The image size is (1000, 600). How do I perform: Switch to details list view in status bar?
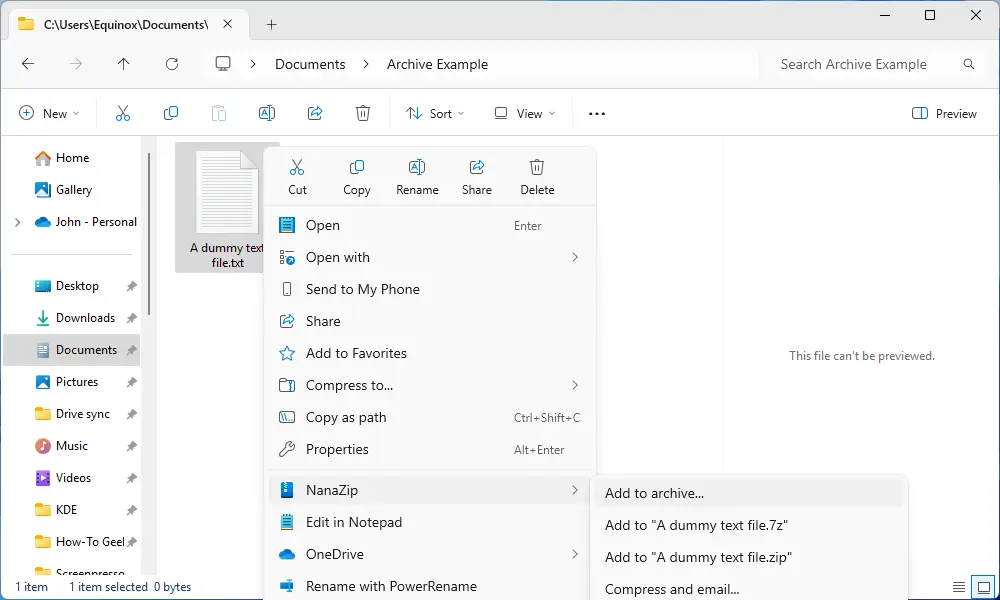[959, 587]
